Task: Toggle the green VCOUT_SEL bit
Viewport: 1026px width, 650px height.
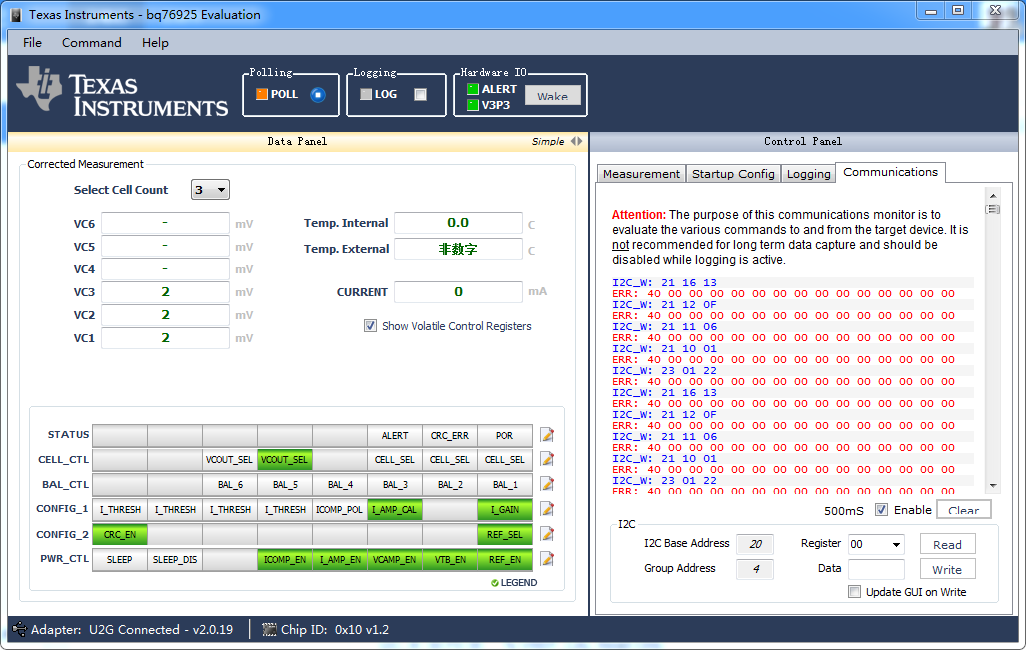Action: [285, 460]
